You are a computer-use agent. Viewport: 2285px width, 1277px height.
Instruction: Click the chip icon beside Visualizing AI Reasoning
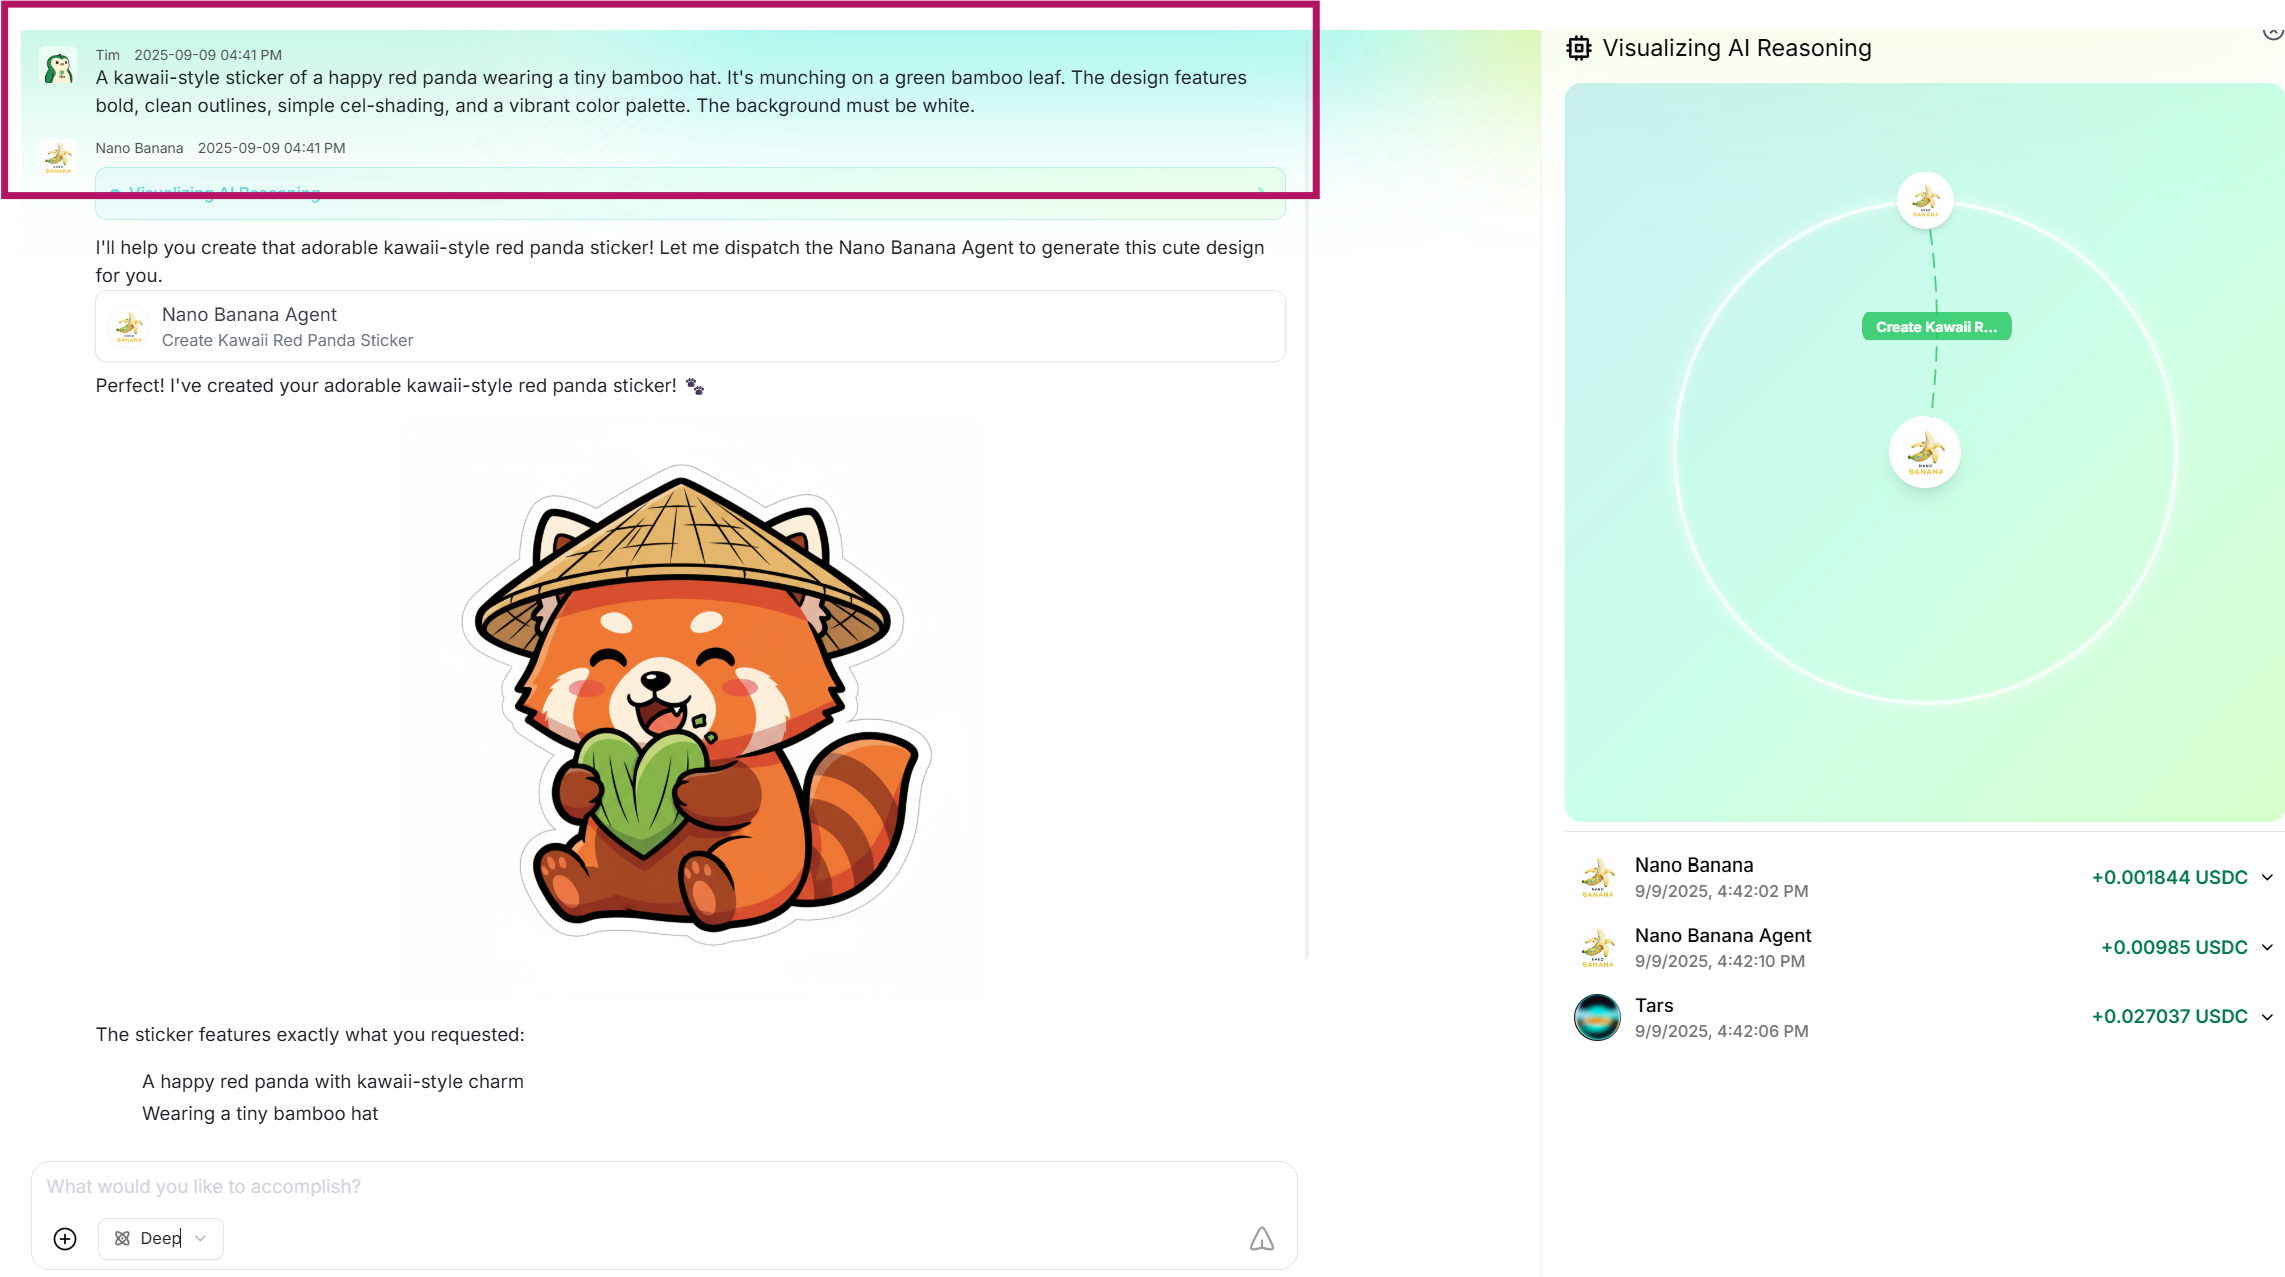coord(1579,48)
